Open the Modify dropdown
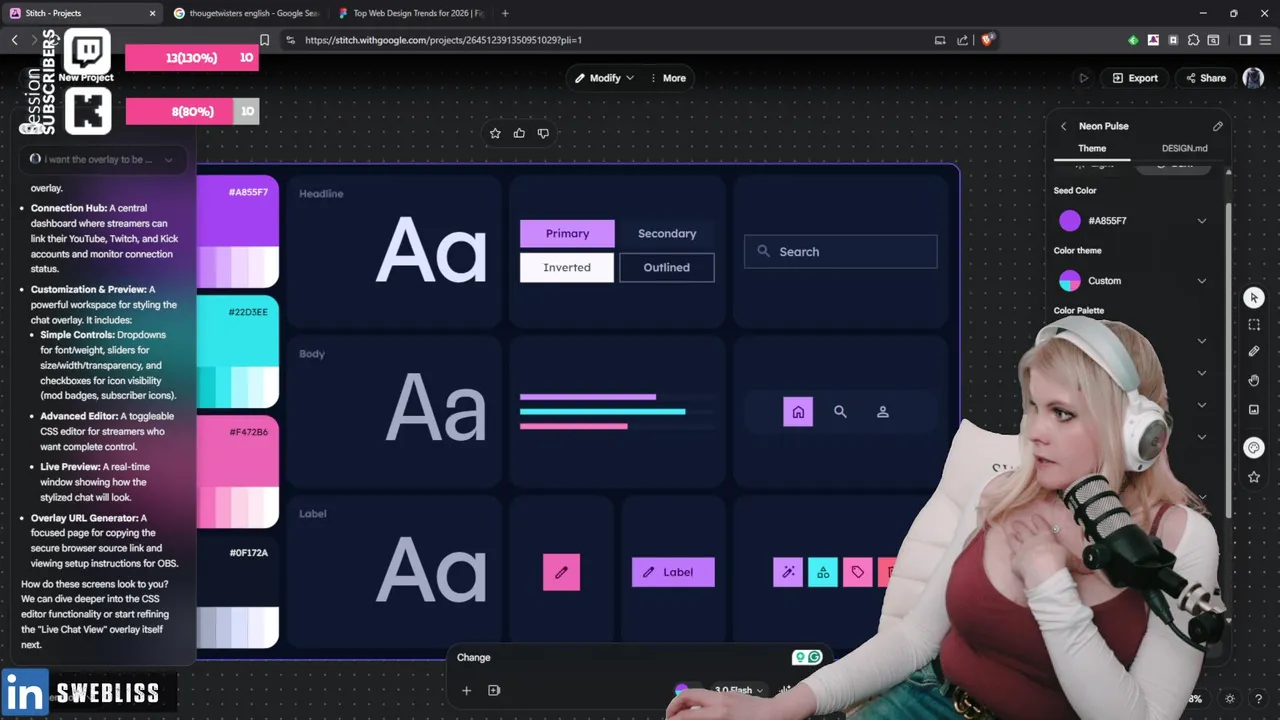 [x=604, y=78]
